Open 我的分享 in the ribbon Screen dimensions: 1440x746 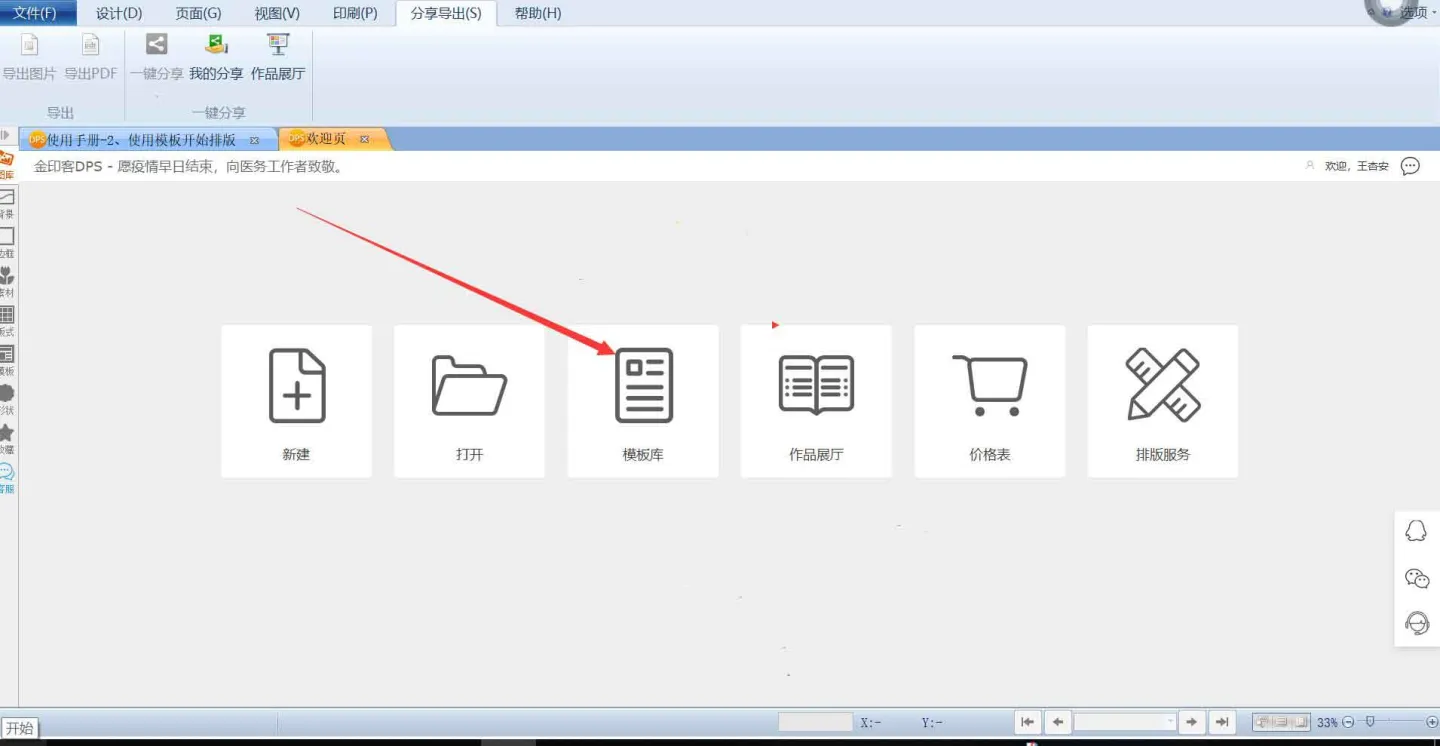[216, 58]
